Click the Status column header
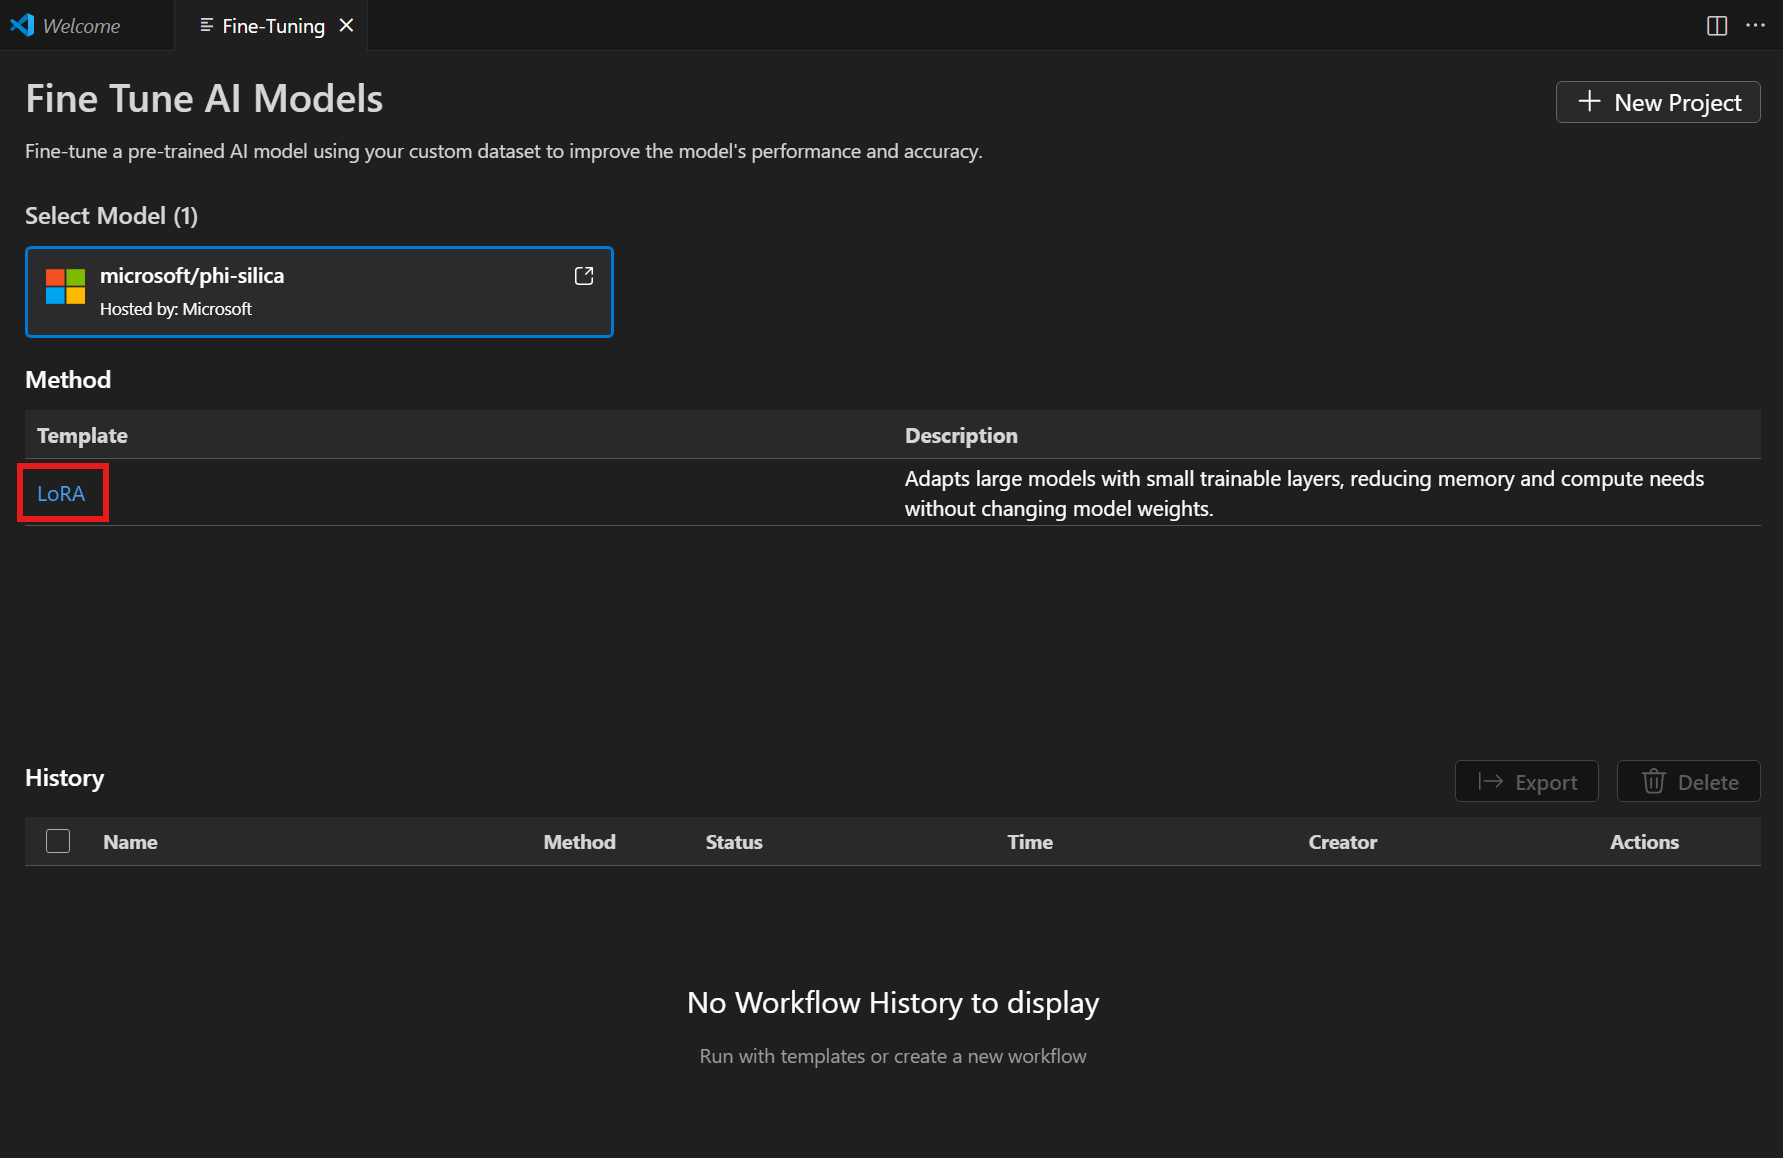1783x1158 pixels. point(733,841)
